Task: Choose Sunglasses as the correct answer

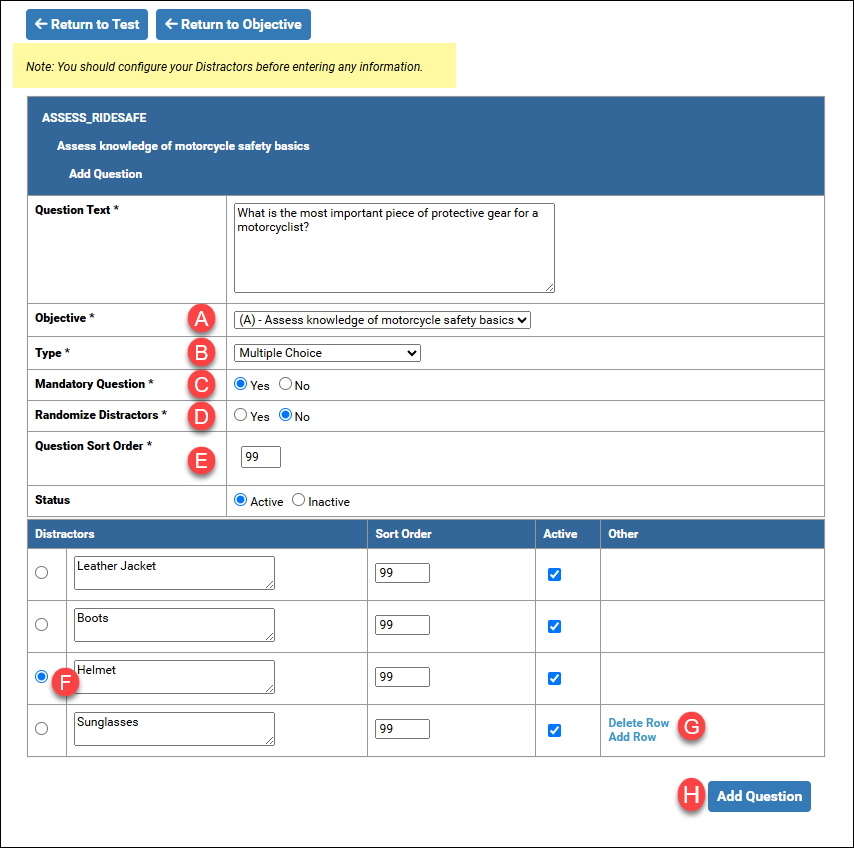Action: pyautogui.click(x=41, y=729)
